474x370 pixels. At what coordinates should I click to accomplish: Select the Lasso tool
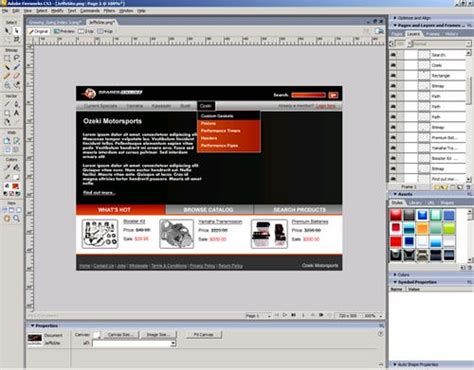16,58
